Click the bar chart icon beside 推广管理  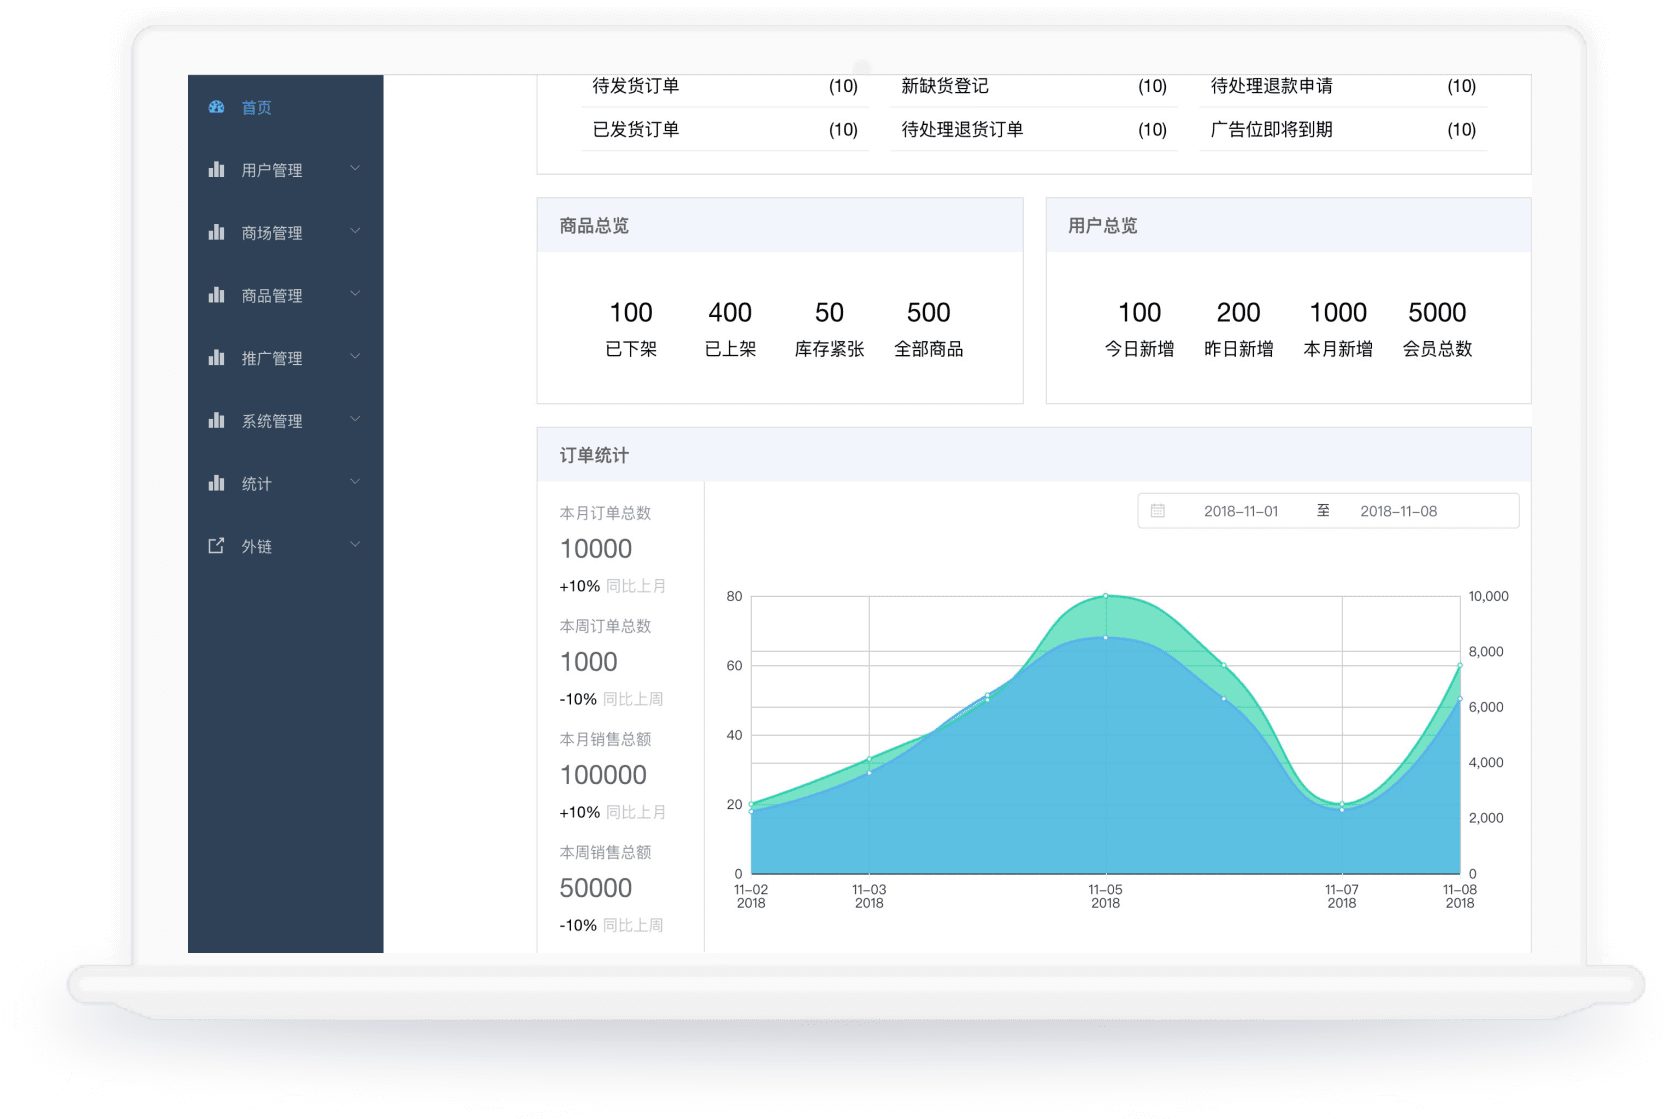click(216, 358)
